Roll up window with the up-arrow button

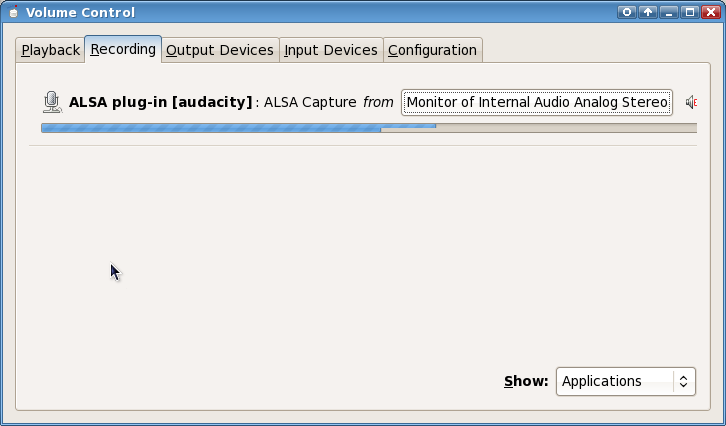click(x=648, y=12)
